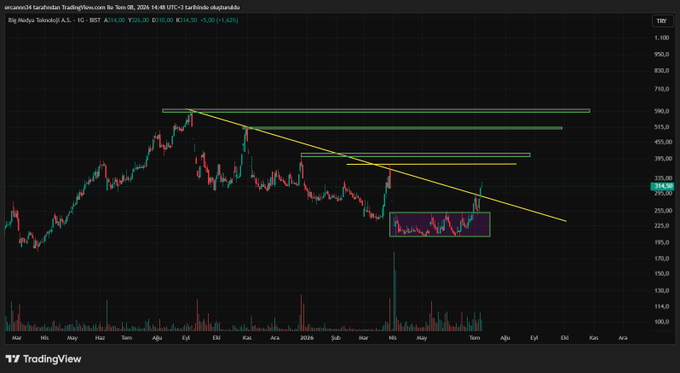Click the 150,0 price axis label

pyautogui.click(x=662, y=274)
